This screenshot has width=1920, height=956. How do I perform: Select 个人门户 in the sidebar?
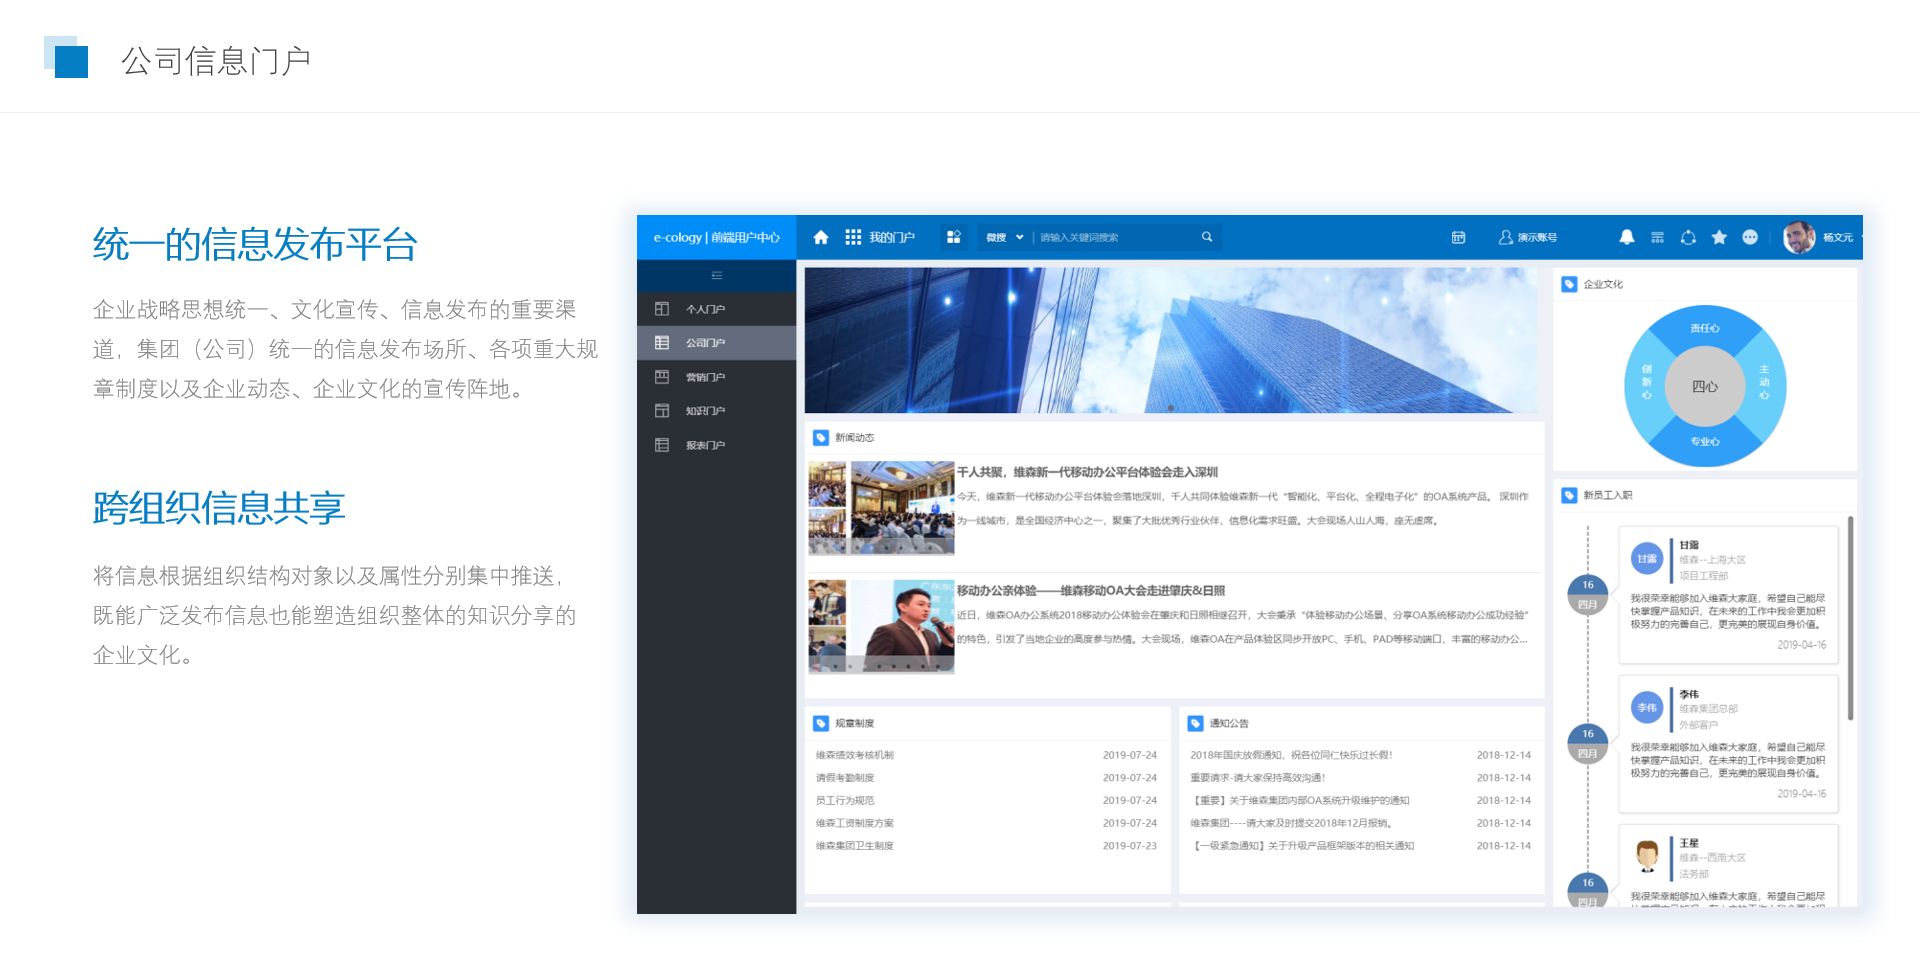[705, 309]
